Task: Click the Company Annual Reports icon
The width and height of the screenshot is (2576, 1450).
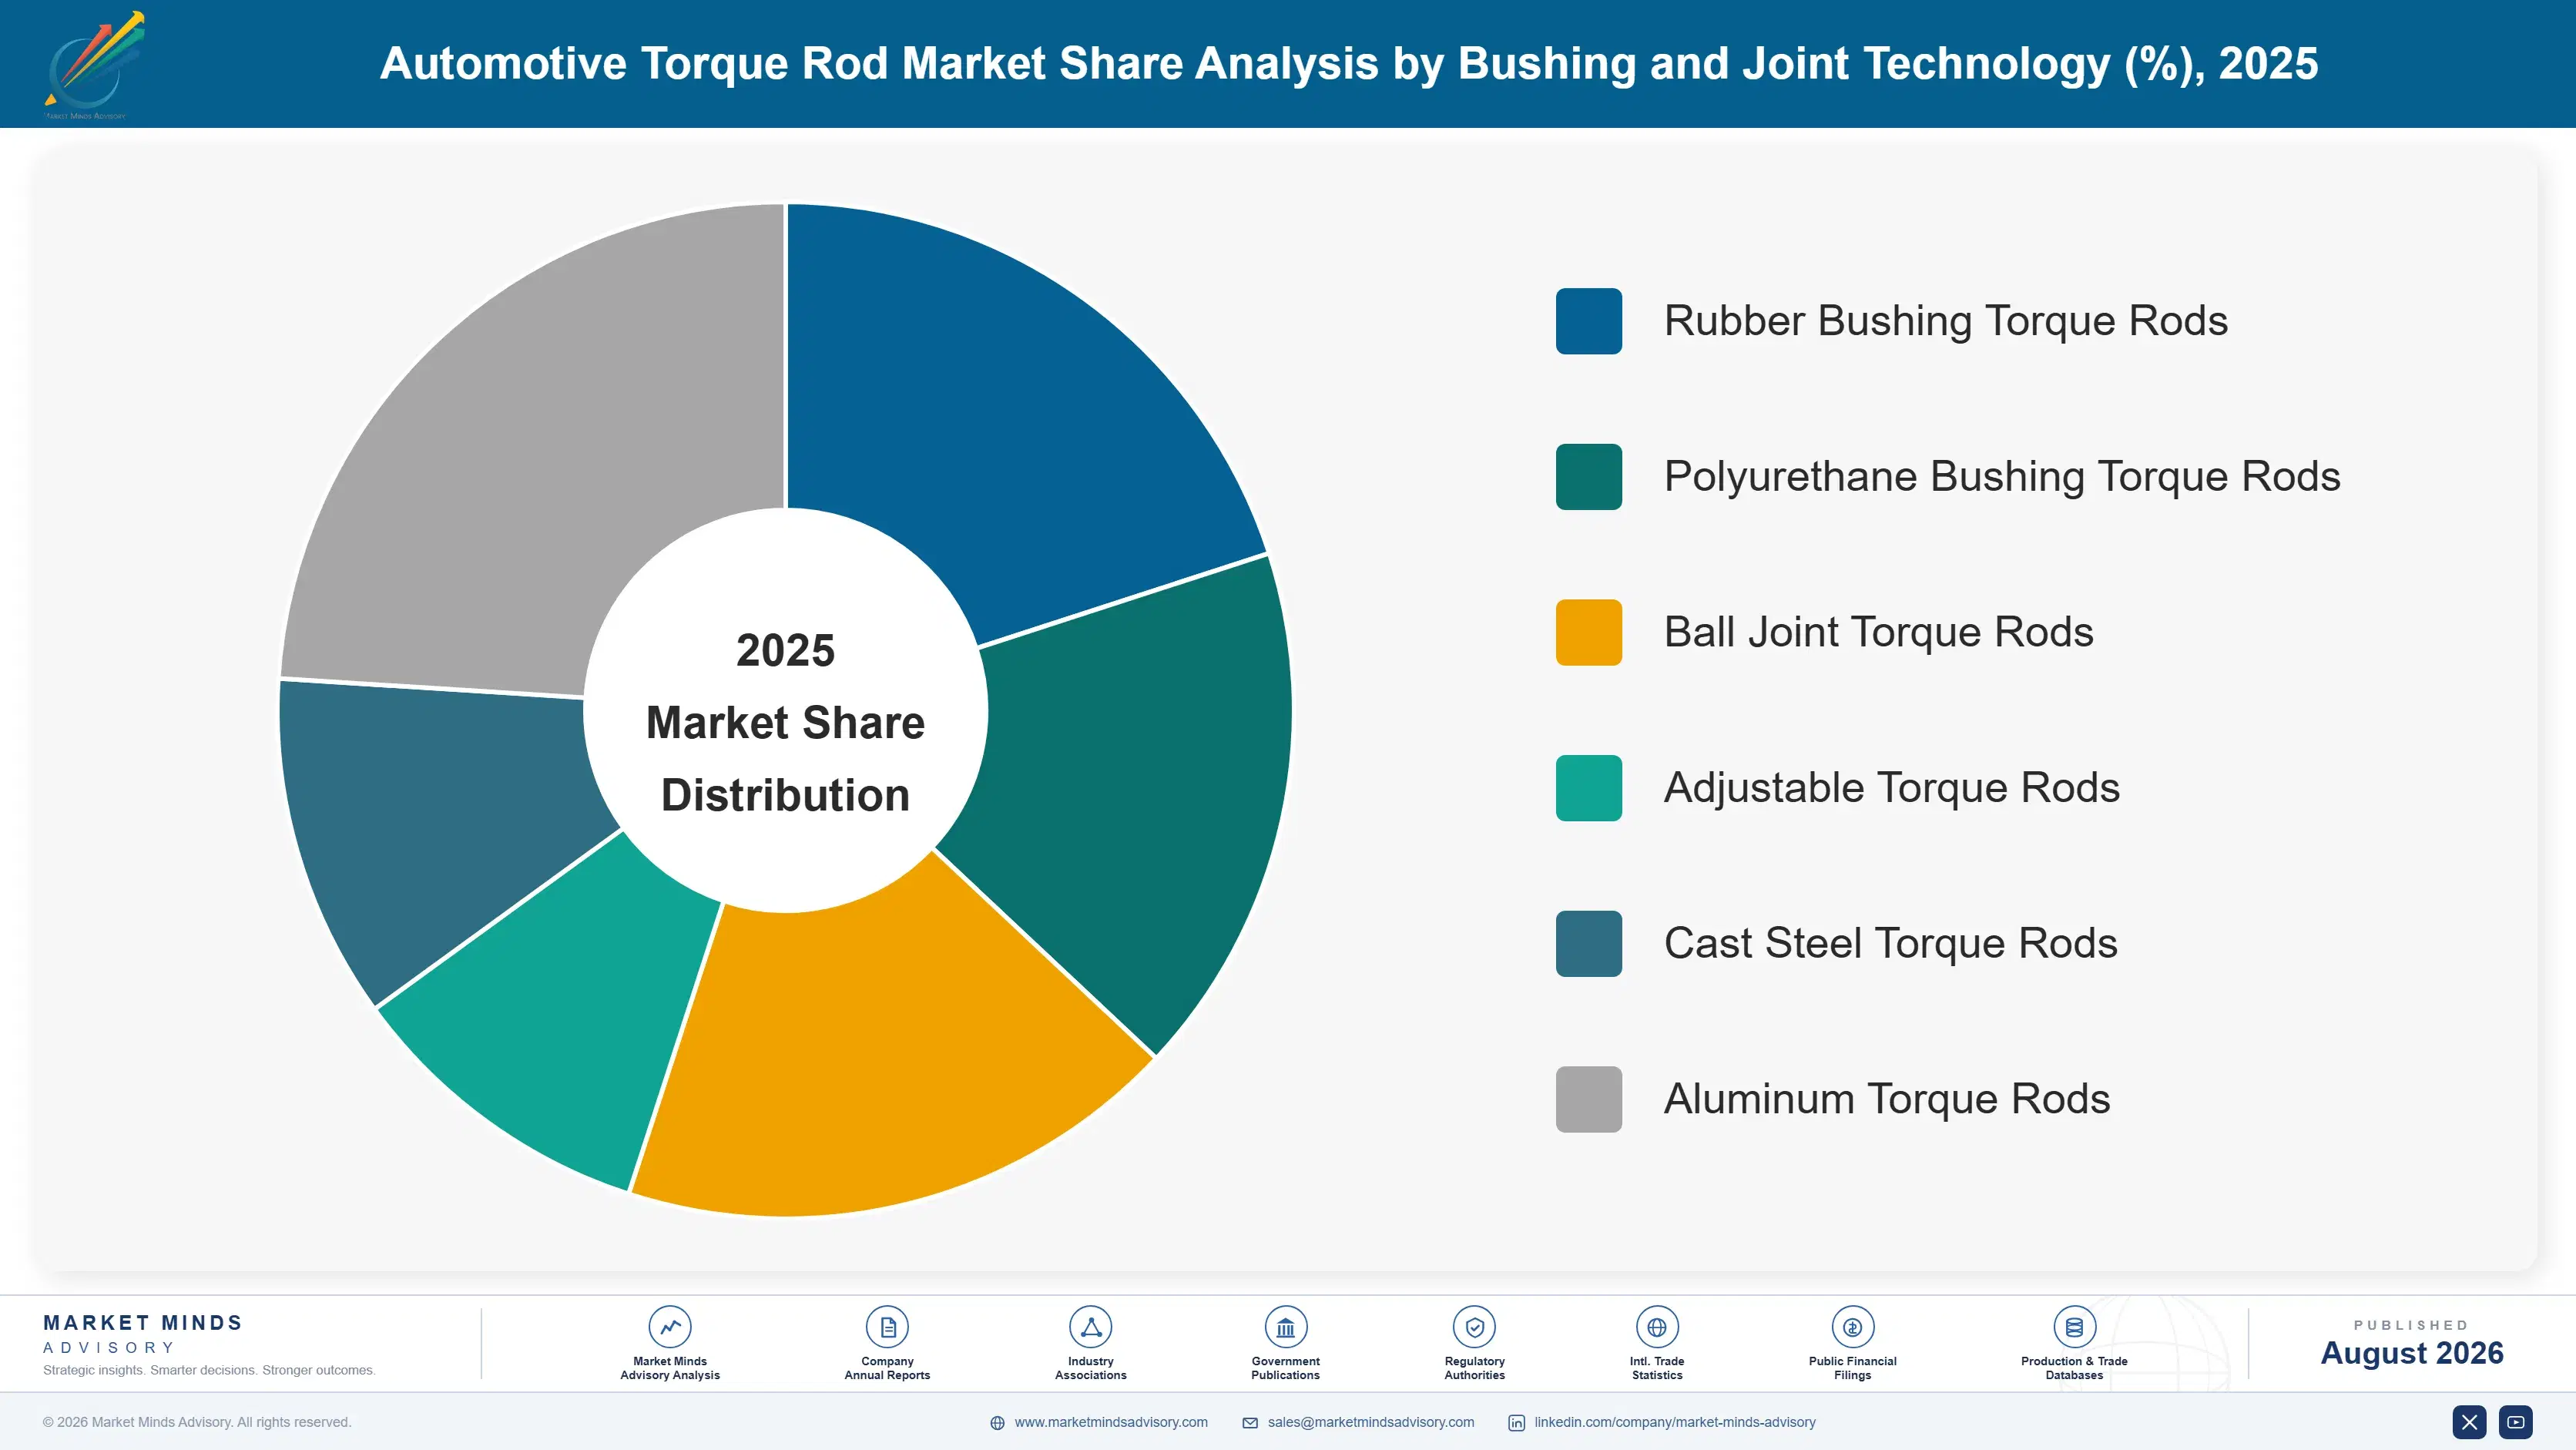Action: click(887, 1327)
